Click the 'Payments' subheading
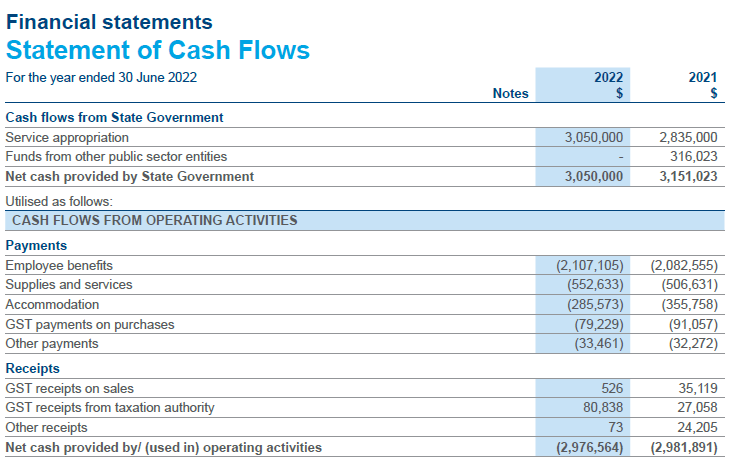The width and height of the screenshot is (745, 474). point(36,246)
